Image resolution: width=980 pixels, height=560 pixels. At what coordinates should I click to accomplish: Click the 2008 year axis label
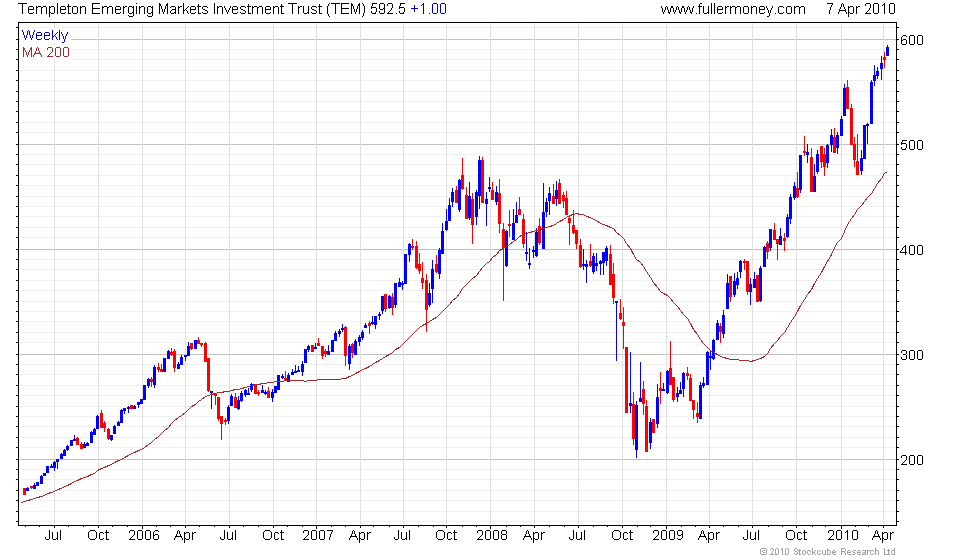click(492, 535)
